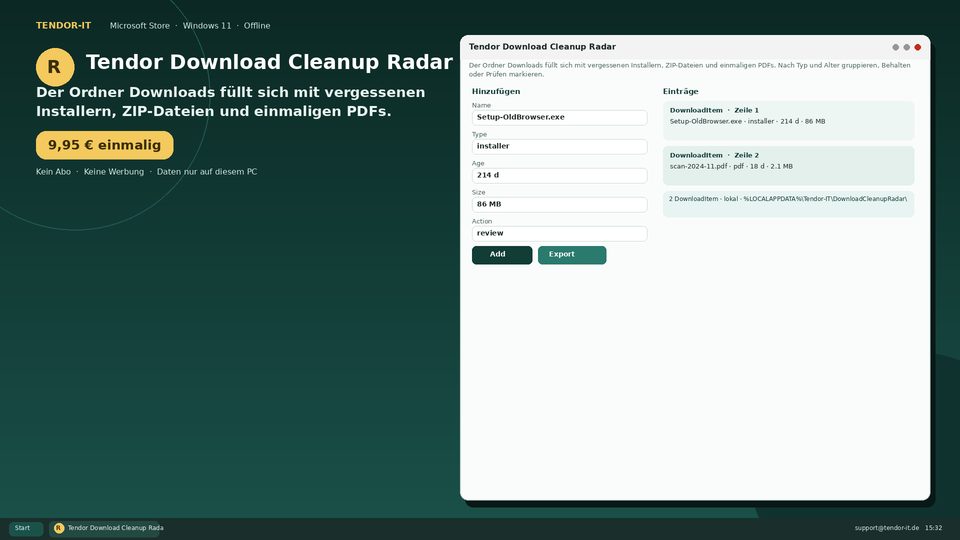
Task: Focus the Name field containing Setup-OldBrowser.exe
Action: click(x=560, y=118)
